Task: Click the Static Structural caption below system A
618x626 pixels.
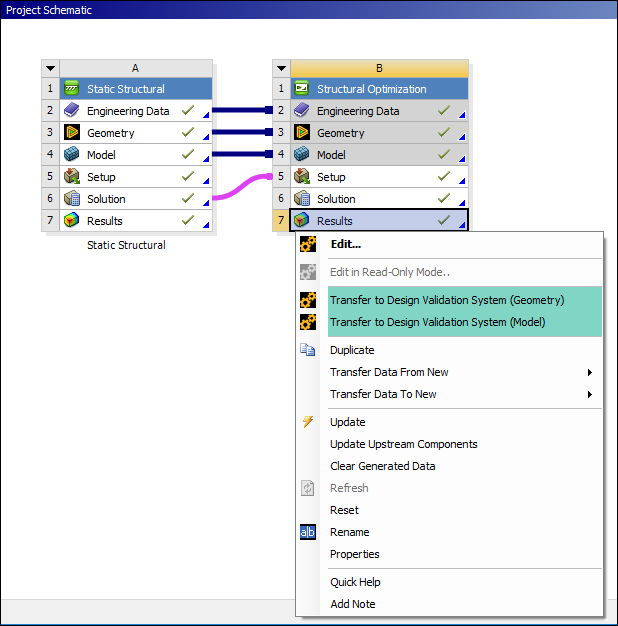Action: (126, 245)
